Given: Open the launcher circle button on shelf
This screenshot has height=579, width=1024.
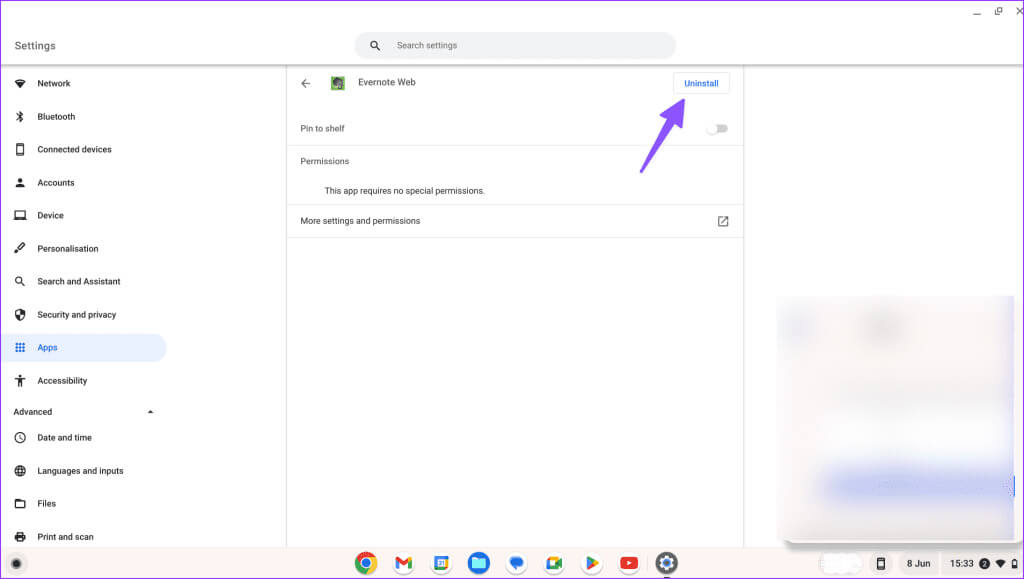Looking at the screenshot, I should click(x=16, y=563).
